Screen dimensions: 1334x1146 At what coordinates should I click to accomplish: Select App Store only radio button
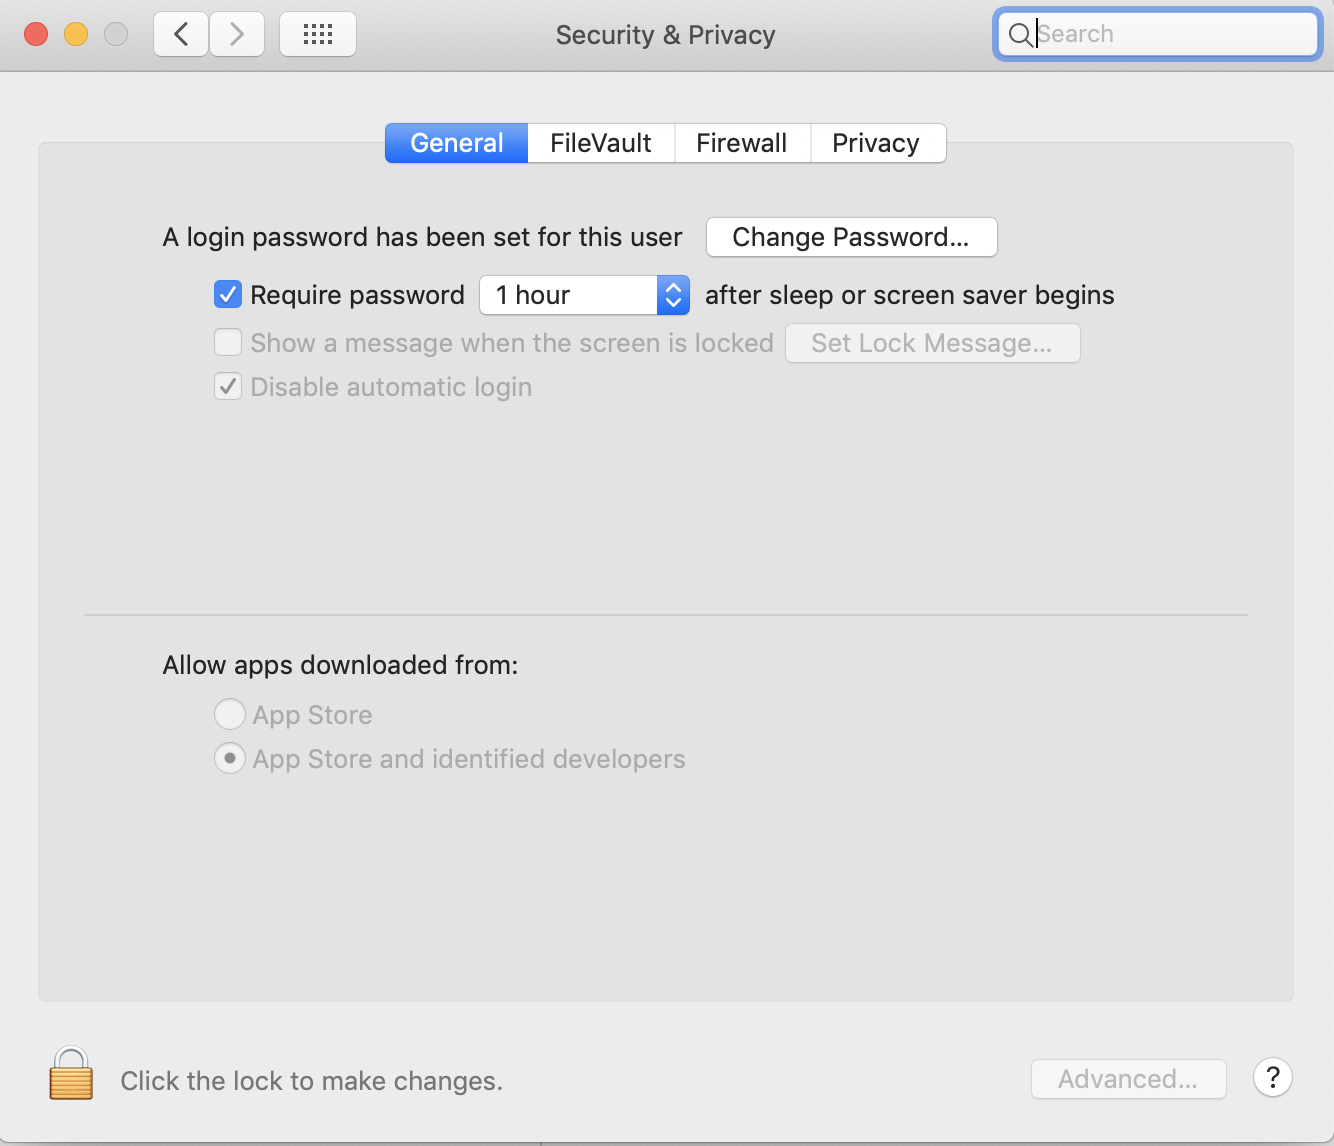[229, 714]
